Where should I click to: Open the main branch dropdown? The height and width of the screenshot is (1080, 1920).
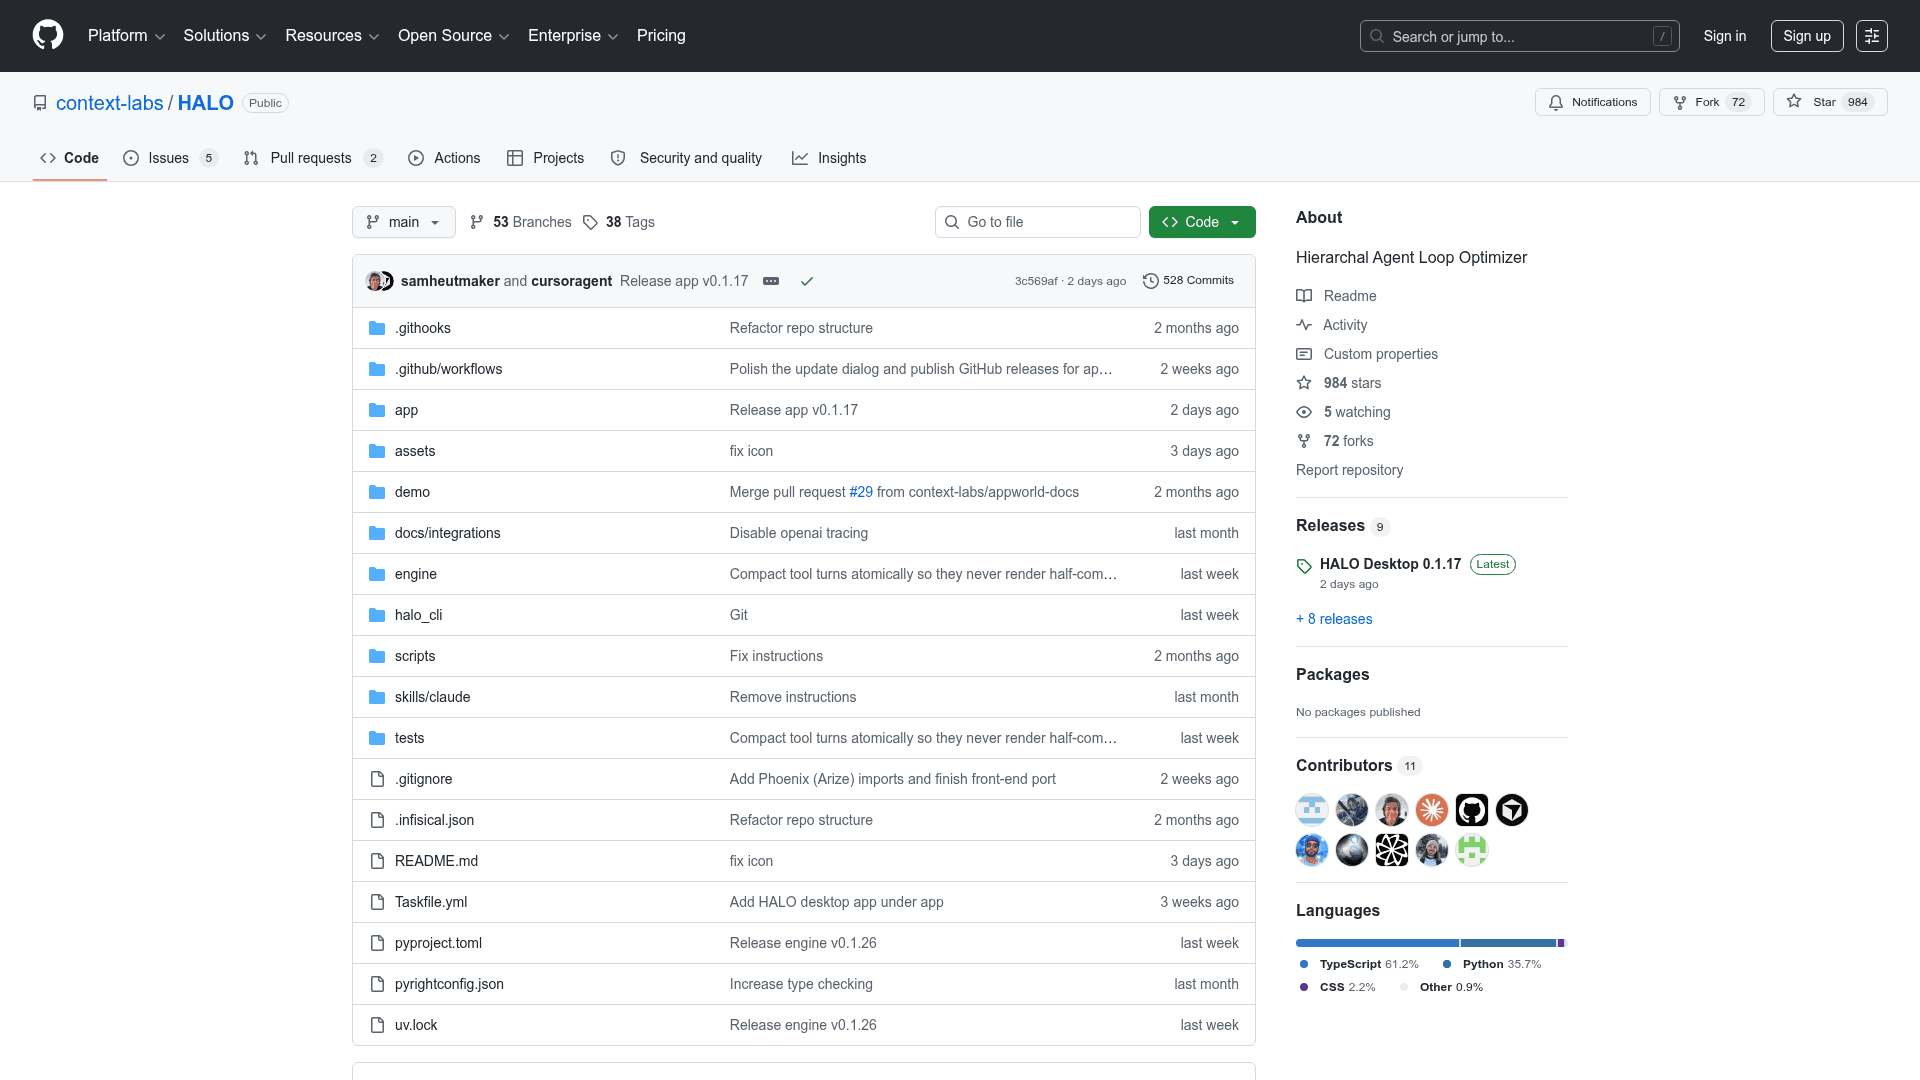pyautogui.click(x=404, y=222)
